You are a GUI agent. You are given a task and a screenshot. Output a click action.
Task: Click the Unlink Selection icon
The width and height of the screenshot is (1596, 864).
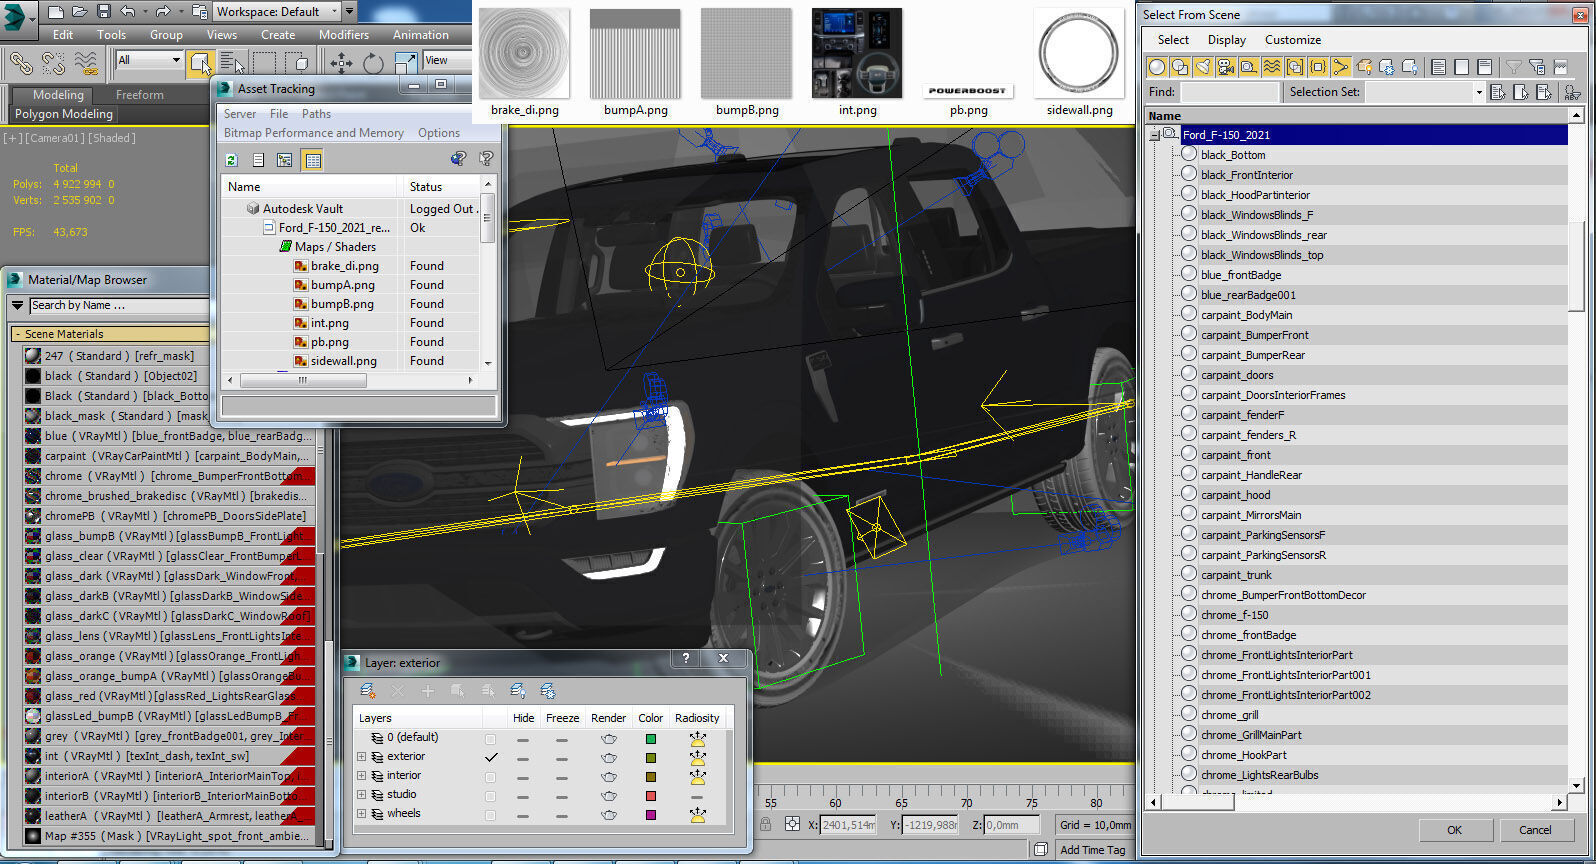[x=54, y=63]
